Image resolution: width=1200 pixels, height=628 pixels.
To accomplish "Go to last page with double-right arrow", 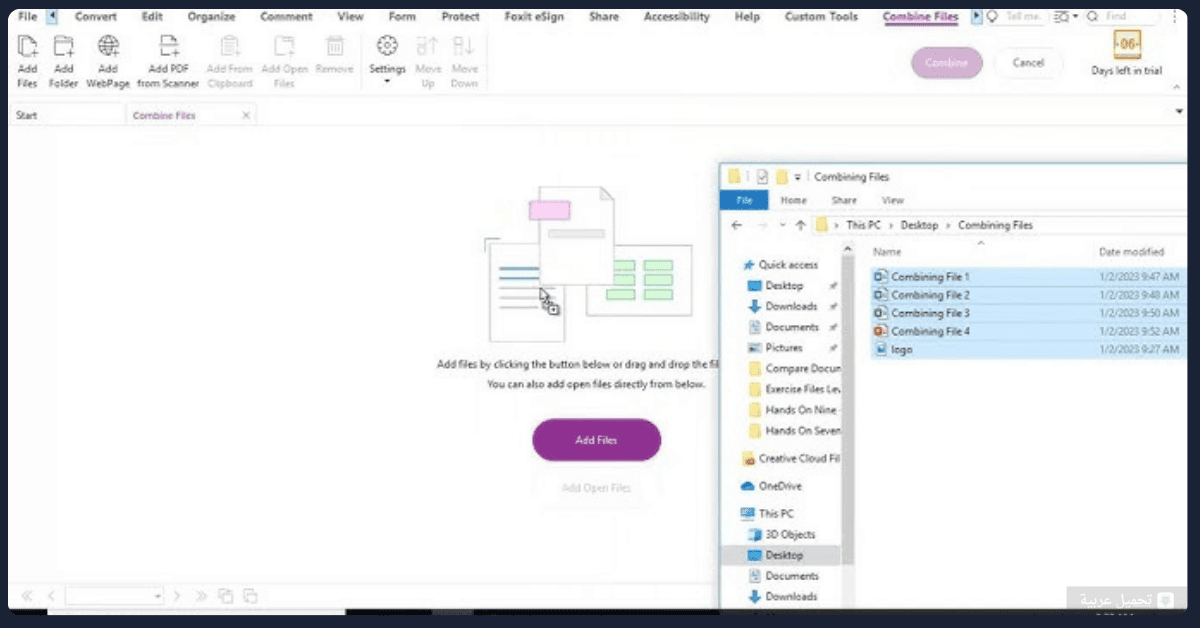I will pos(201,596).
